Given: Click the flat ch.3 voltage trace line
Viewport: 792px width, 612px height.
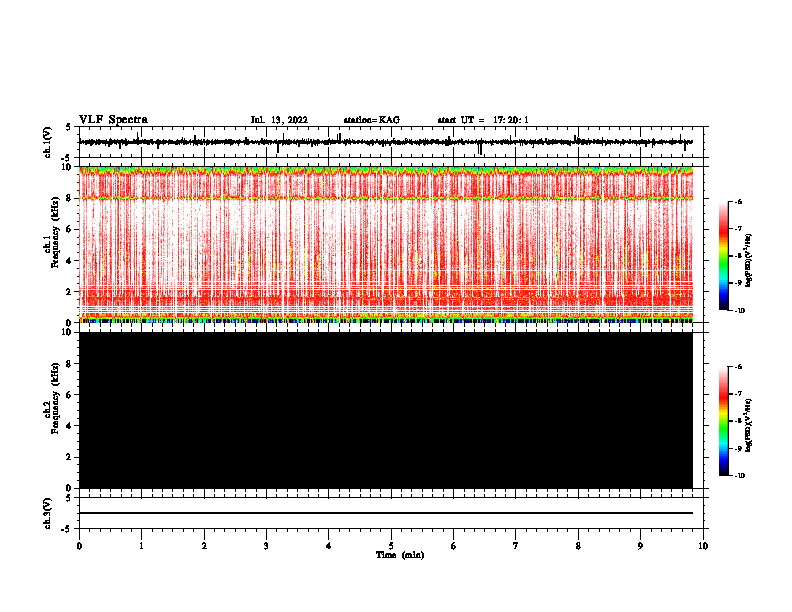Looking at the screenshot, I should click(x=385, y=513).
